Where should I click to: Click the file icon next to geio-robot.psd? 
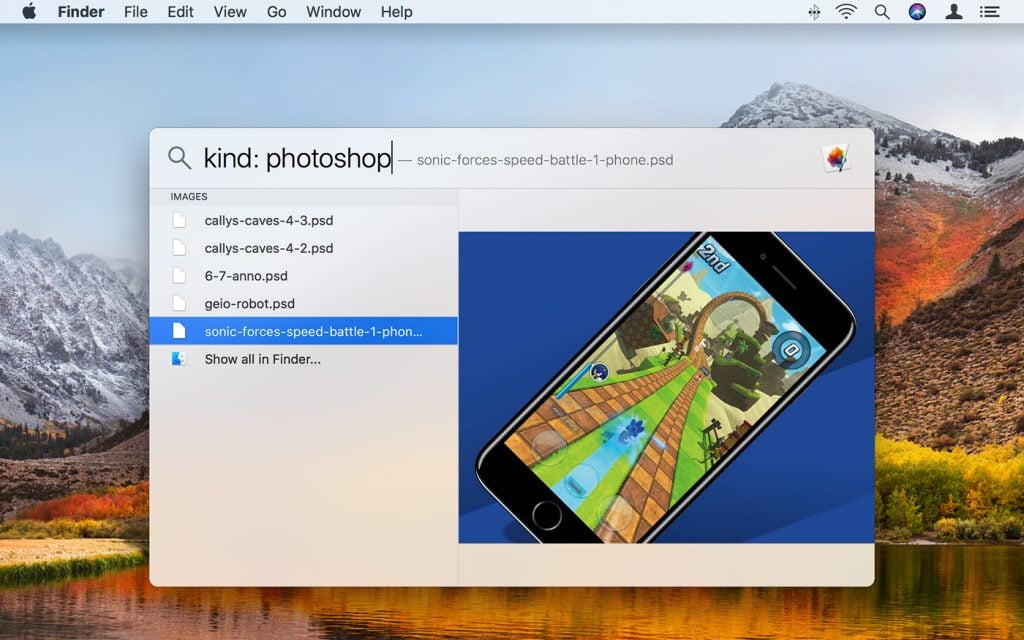[179, 303]
